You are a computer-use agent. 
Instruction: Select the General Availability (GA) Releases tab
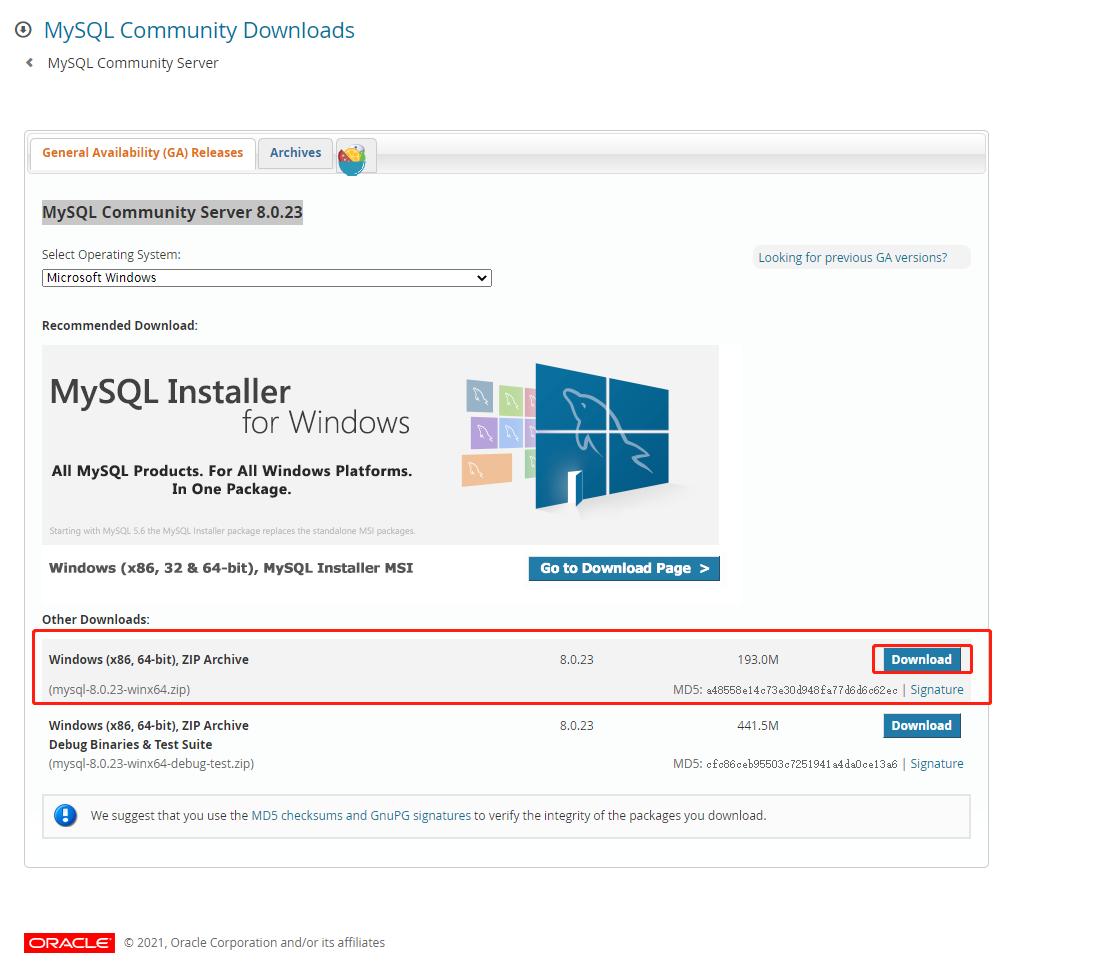tap(142, 153)
